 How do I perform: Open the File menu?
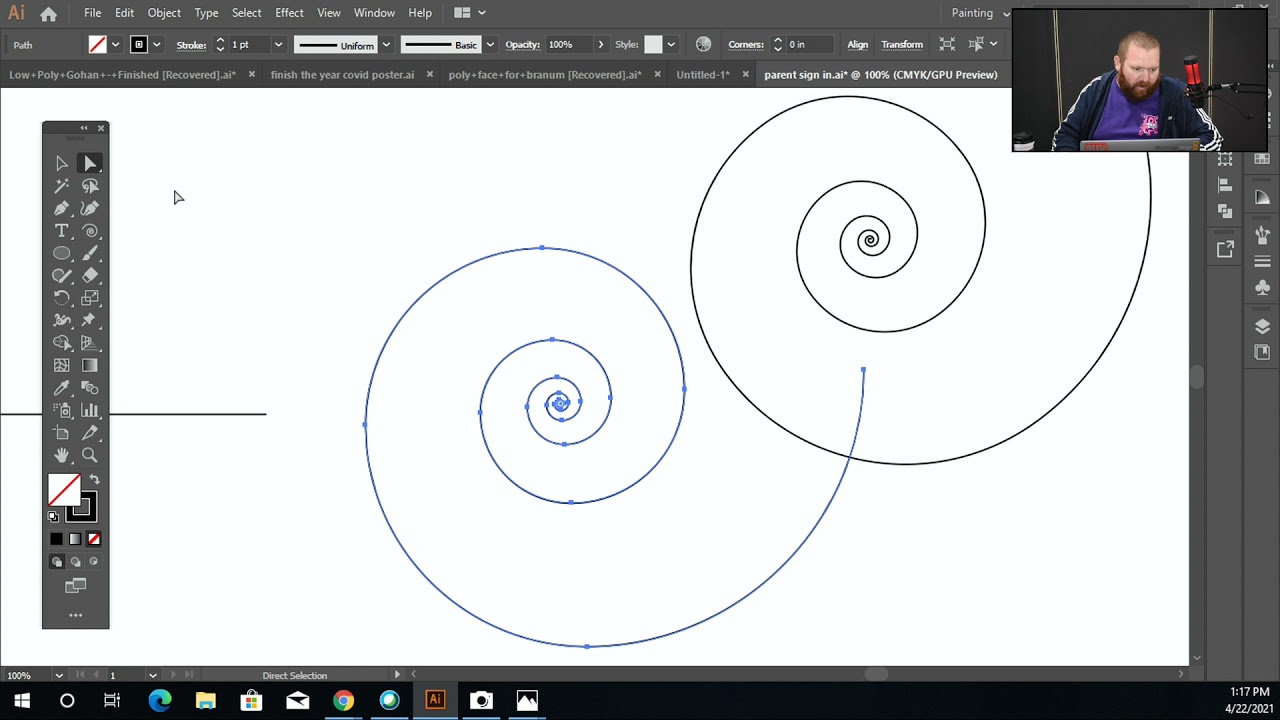click(x=92, y=13)
